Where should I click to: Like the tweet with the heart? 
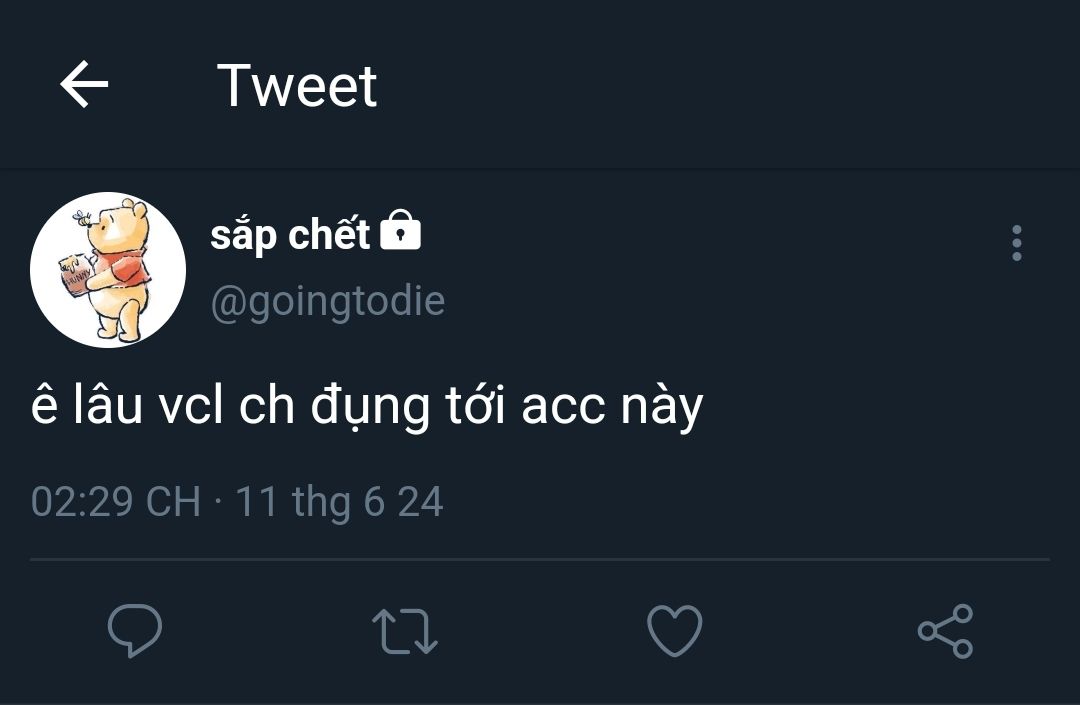(675, 632)
